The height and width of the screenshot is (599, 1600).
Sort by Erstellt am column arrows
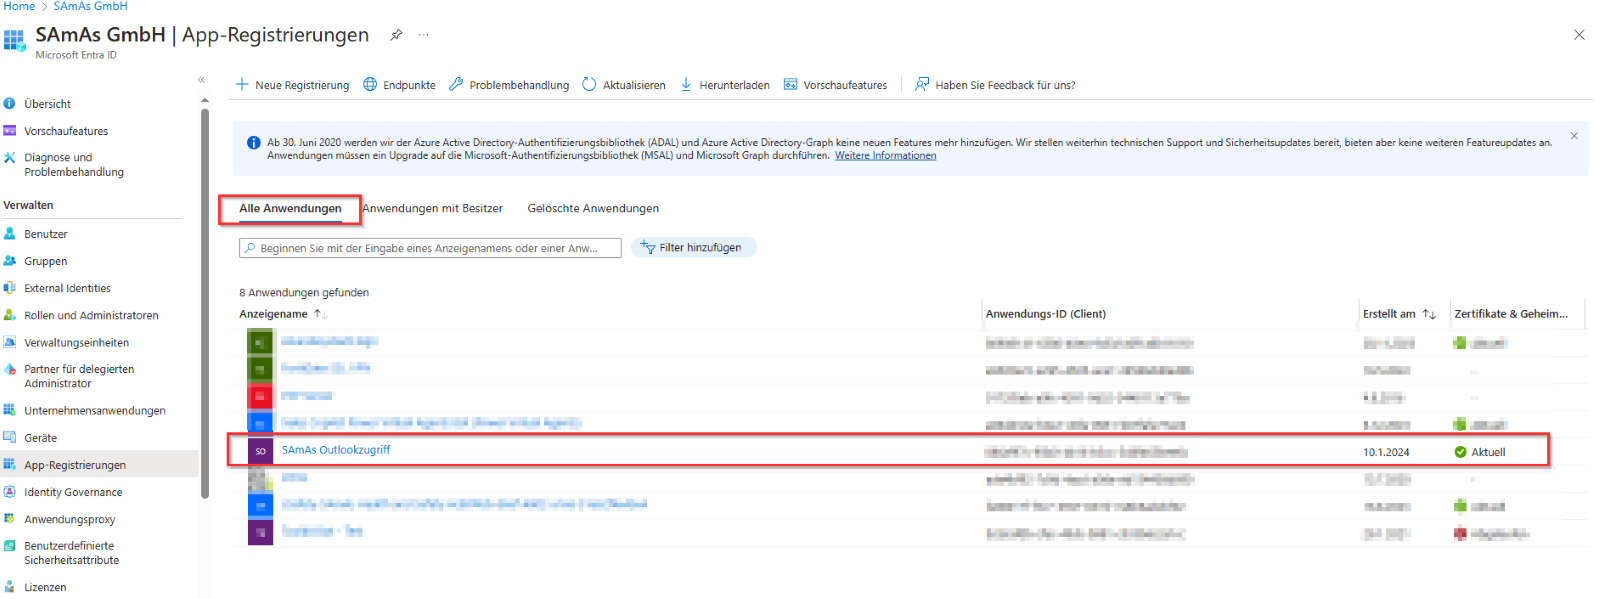click(x=1429, y=314)
